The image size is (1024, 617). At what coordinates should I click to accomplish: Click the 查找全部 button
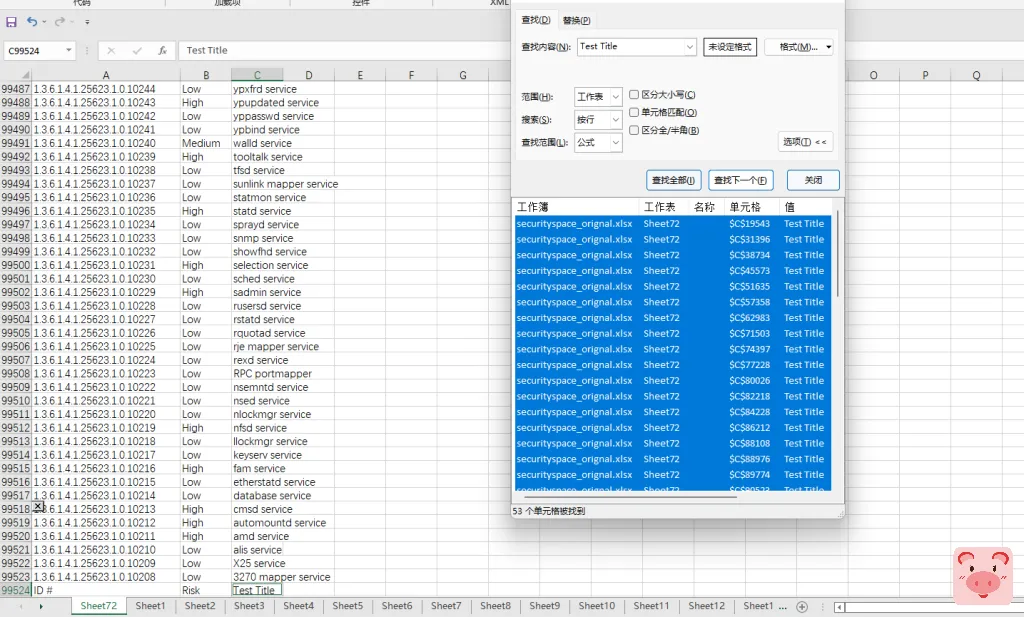[x=673, y=180]
